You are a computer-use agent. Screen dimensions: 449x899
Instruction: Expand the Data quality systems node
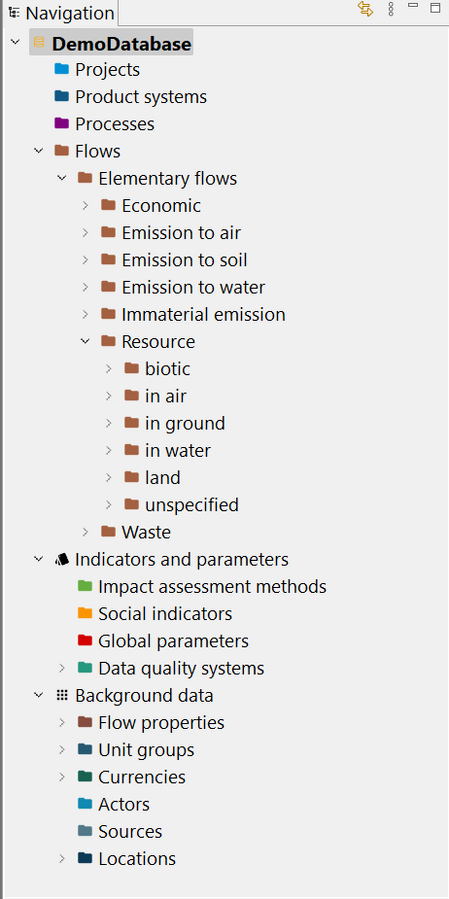point(63,668)
